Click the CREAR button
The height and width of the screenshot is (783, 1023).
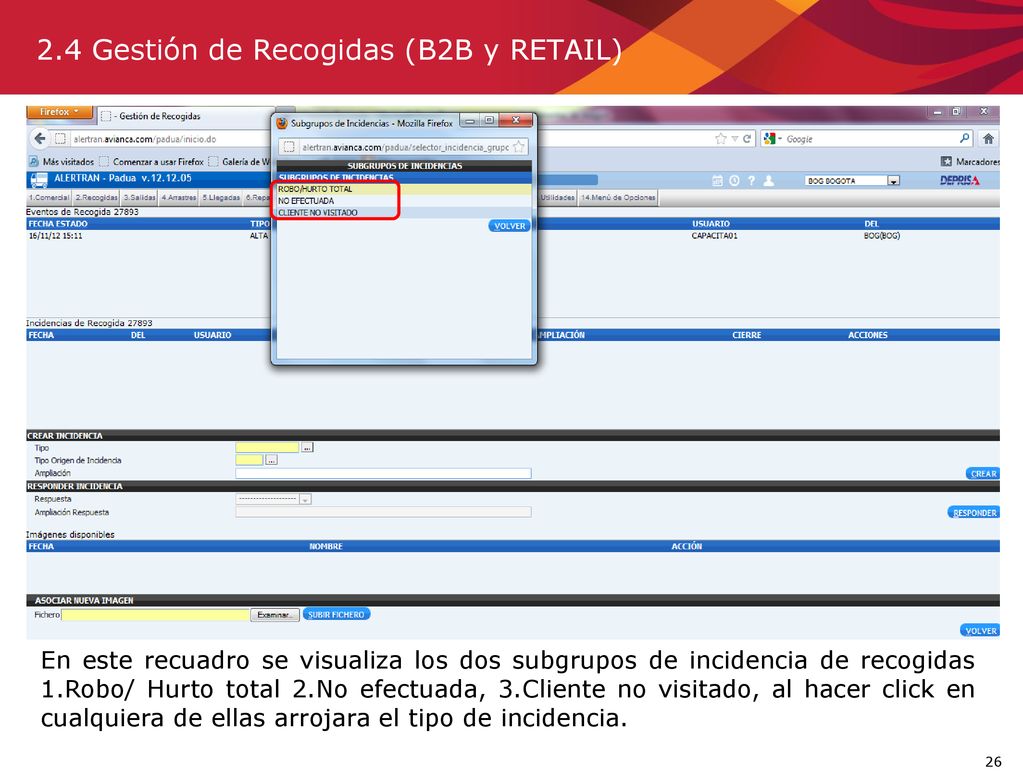pos(983,474)
